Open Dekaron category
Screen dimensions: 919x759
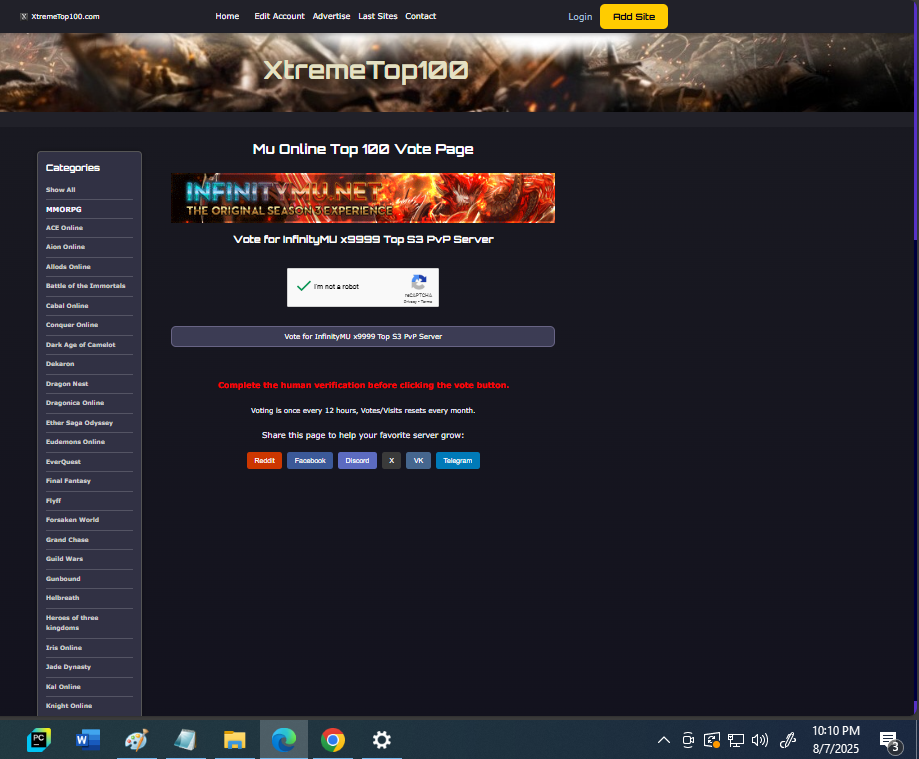click(60, 364)
